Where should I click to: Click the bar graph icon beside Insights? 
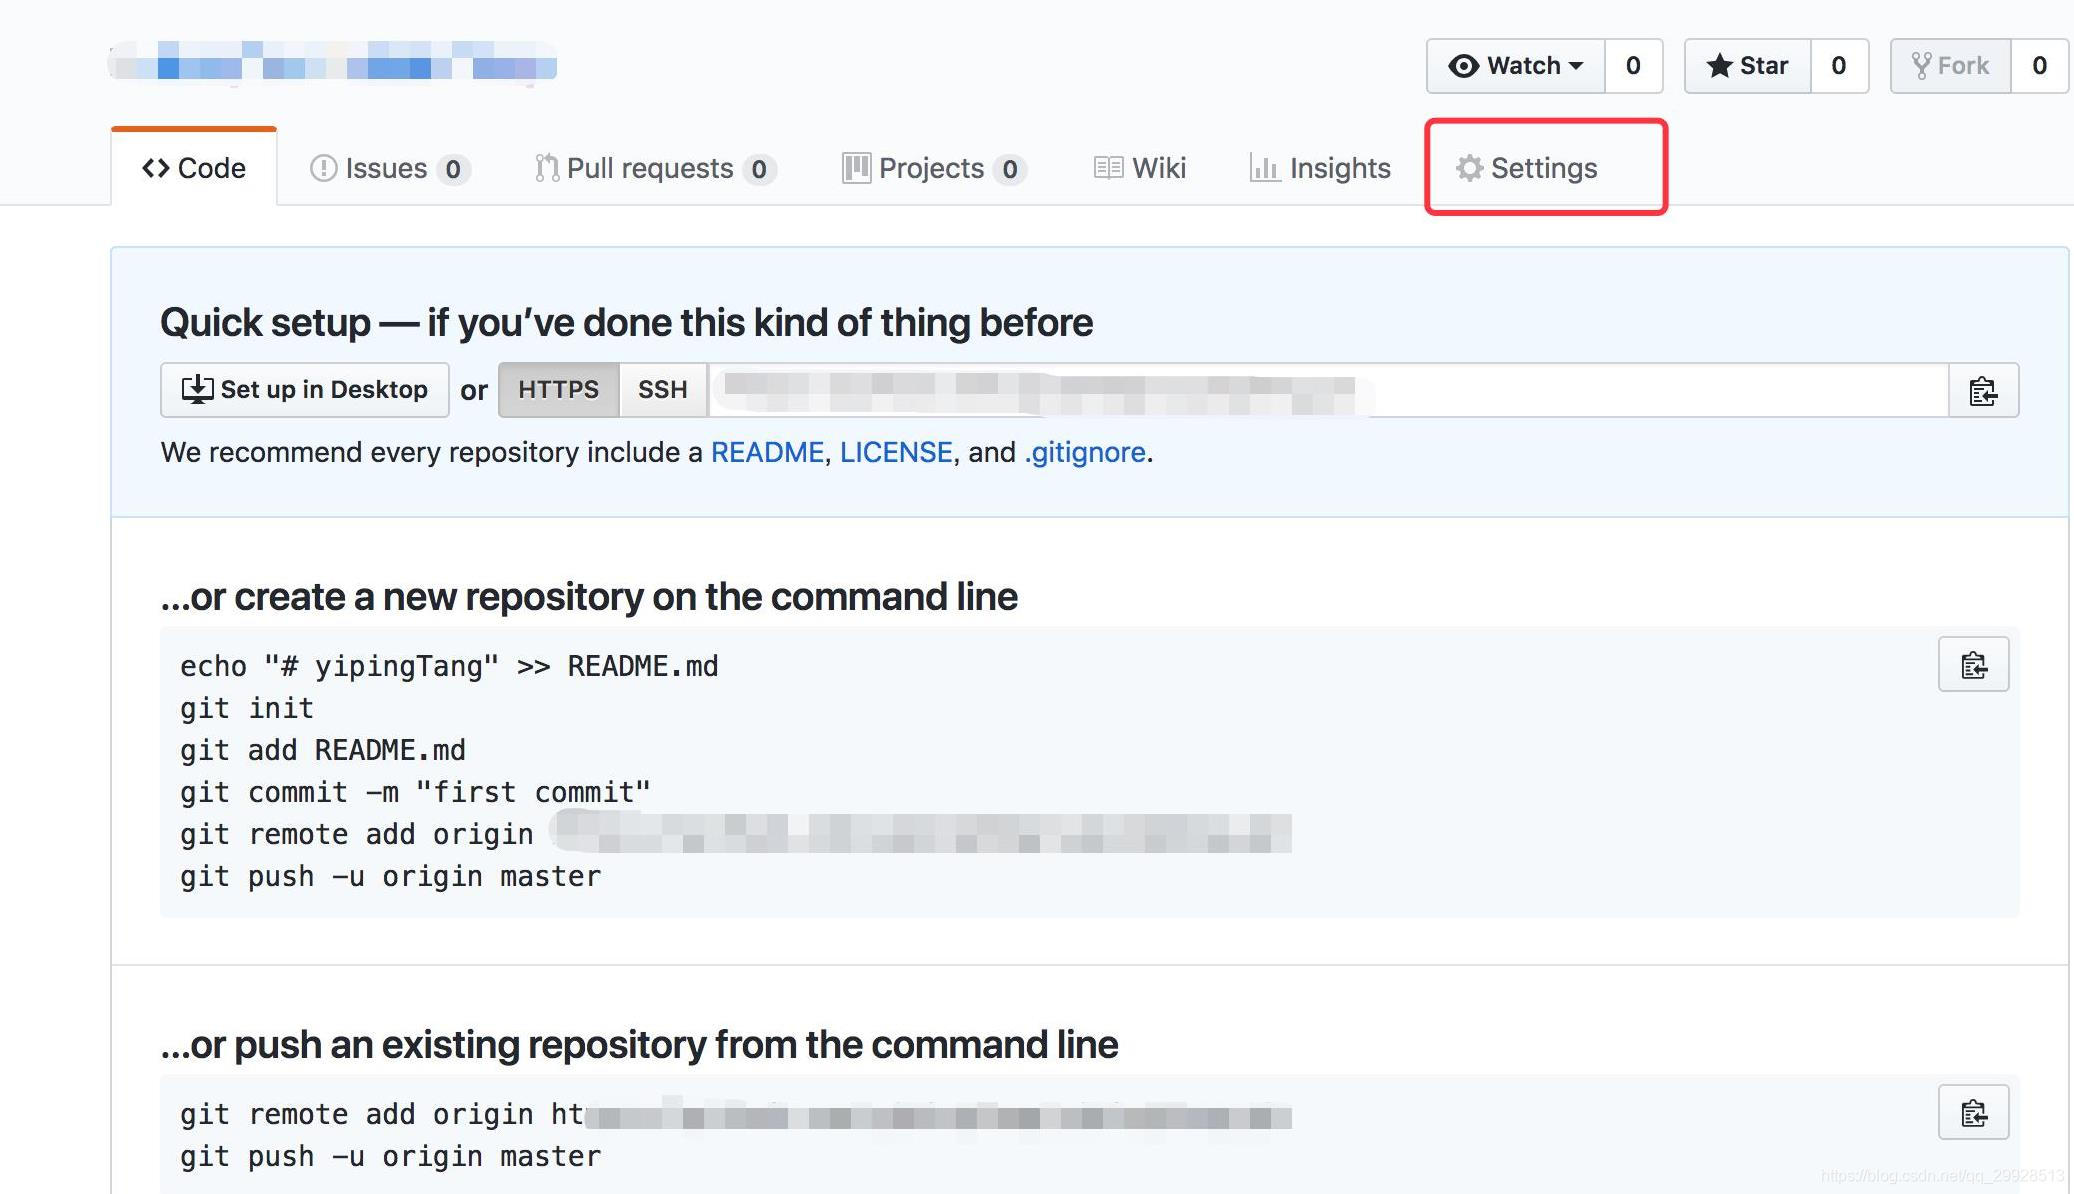tap(1265, 168)
